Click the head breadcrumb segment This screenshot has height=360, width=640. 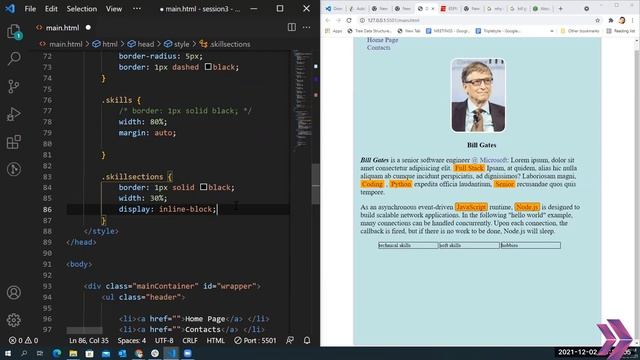pyautogui.click(x=141, y=44)
